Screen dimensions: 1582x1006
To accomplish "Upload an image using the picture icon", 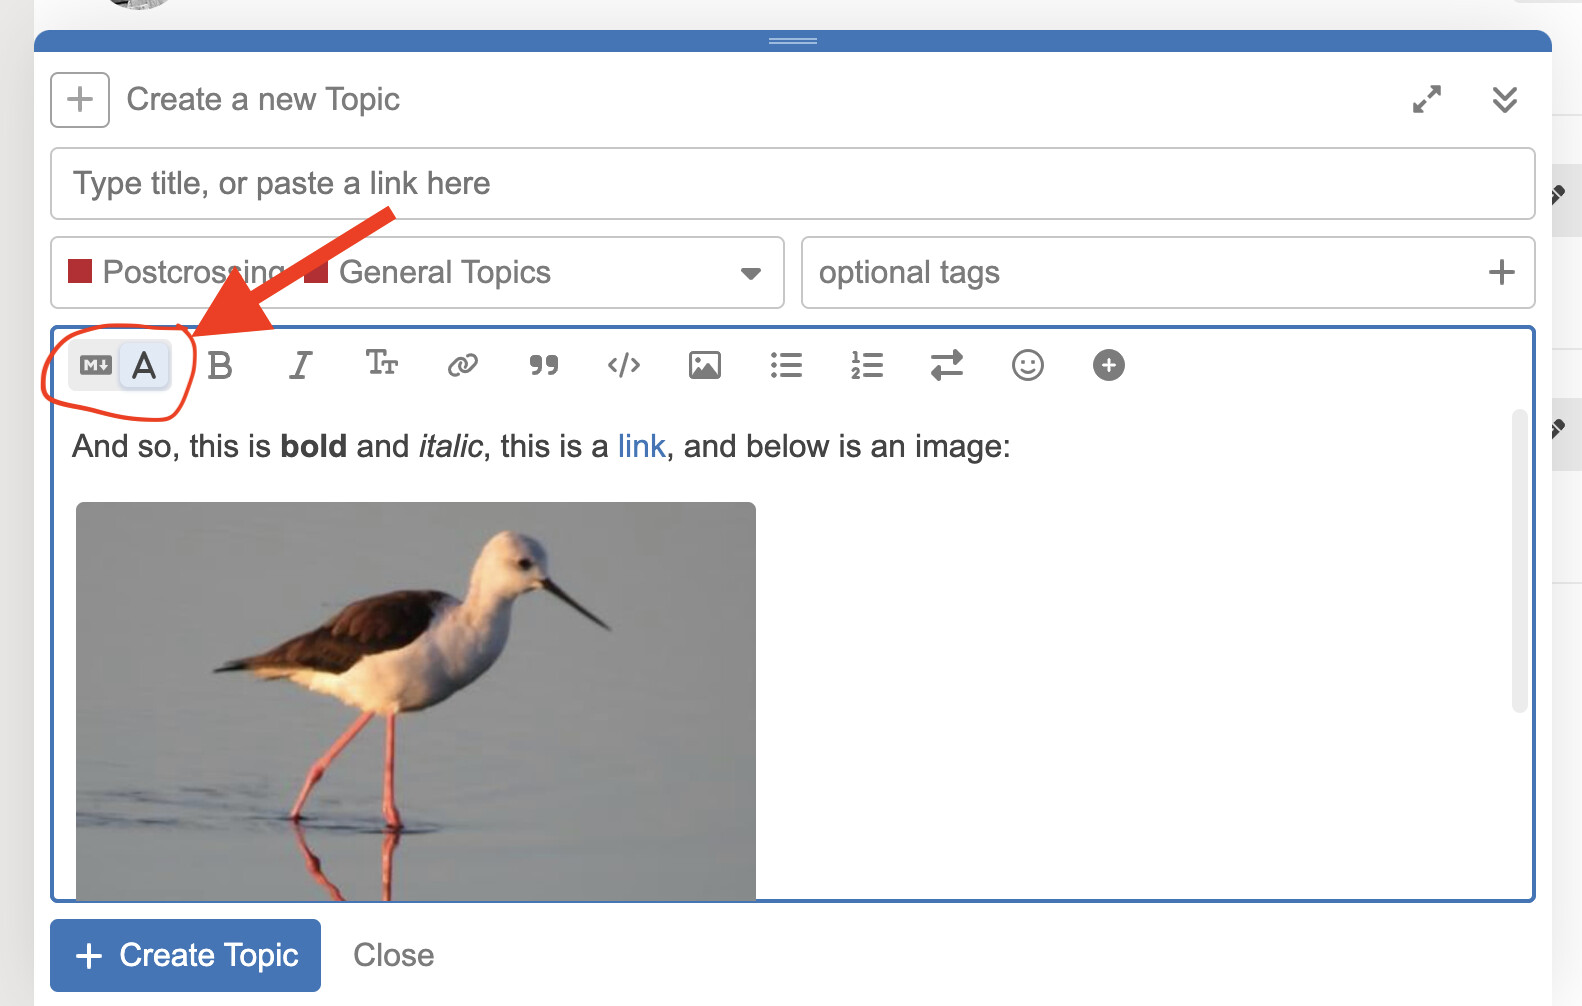I will point(705,366).
